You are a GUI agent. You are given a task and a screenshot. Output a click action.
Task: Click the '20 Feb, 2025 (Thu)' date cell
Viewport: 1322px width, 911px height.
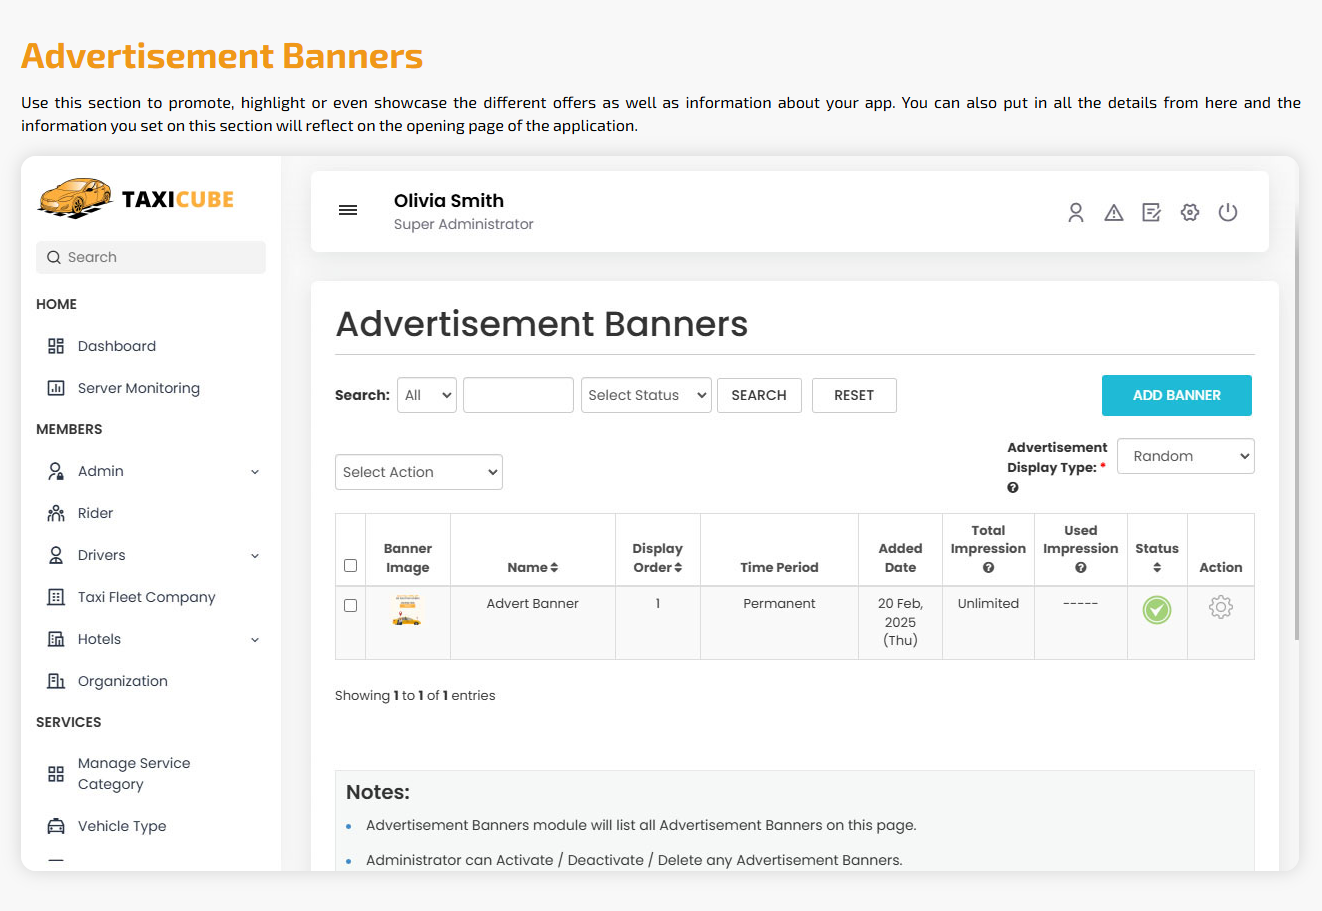coord(900,622)
